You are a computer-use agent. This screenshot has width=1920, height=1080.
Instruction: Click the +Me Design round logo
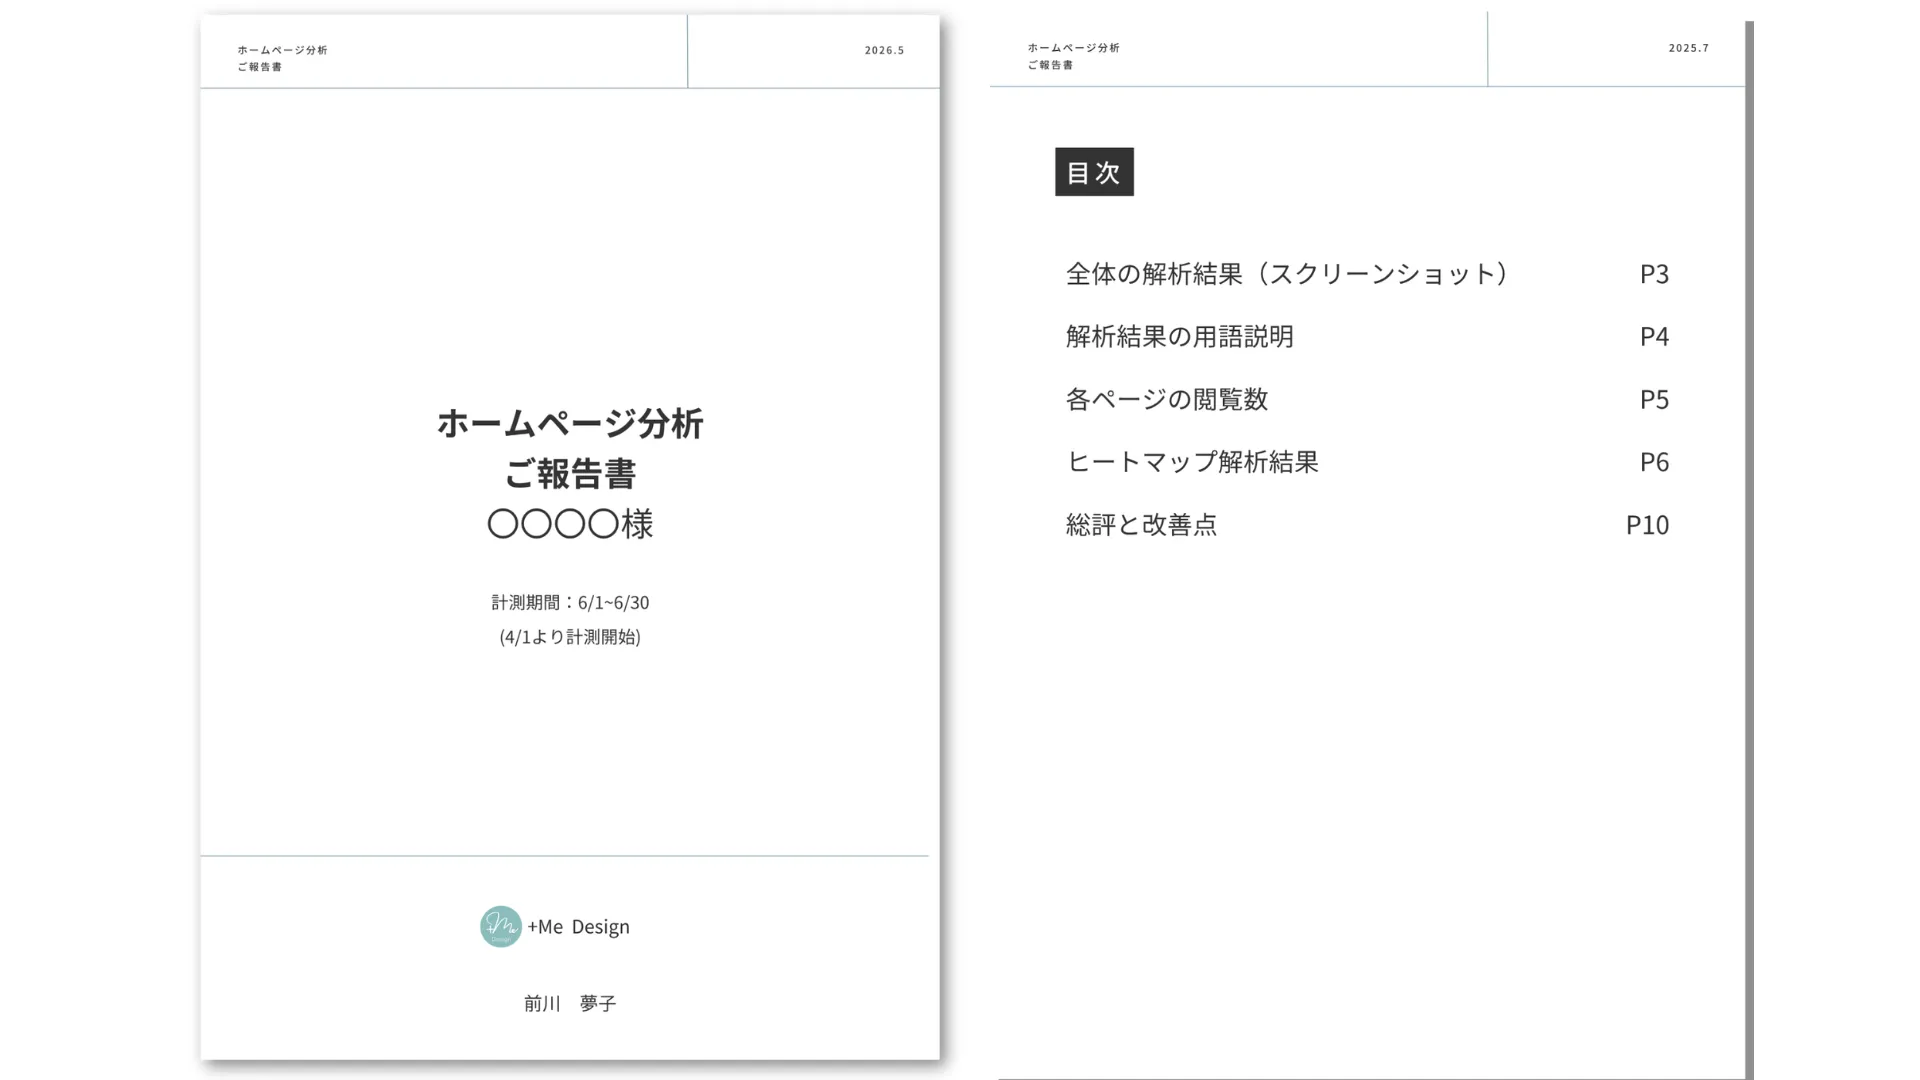tap(501, 927)
